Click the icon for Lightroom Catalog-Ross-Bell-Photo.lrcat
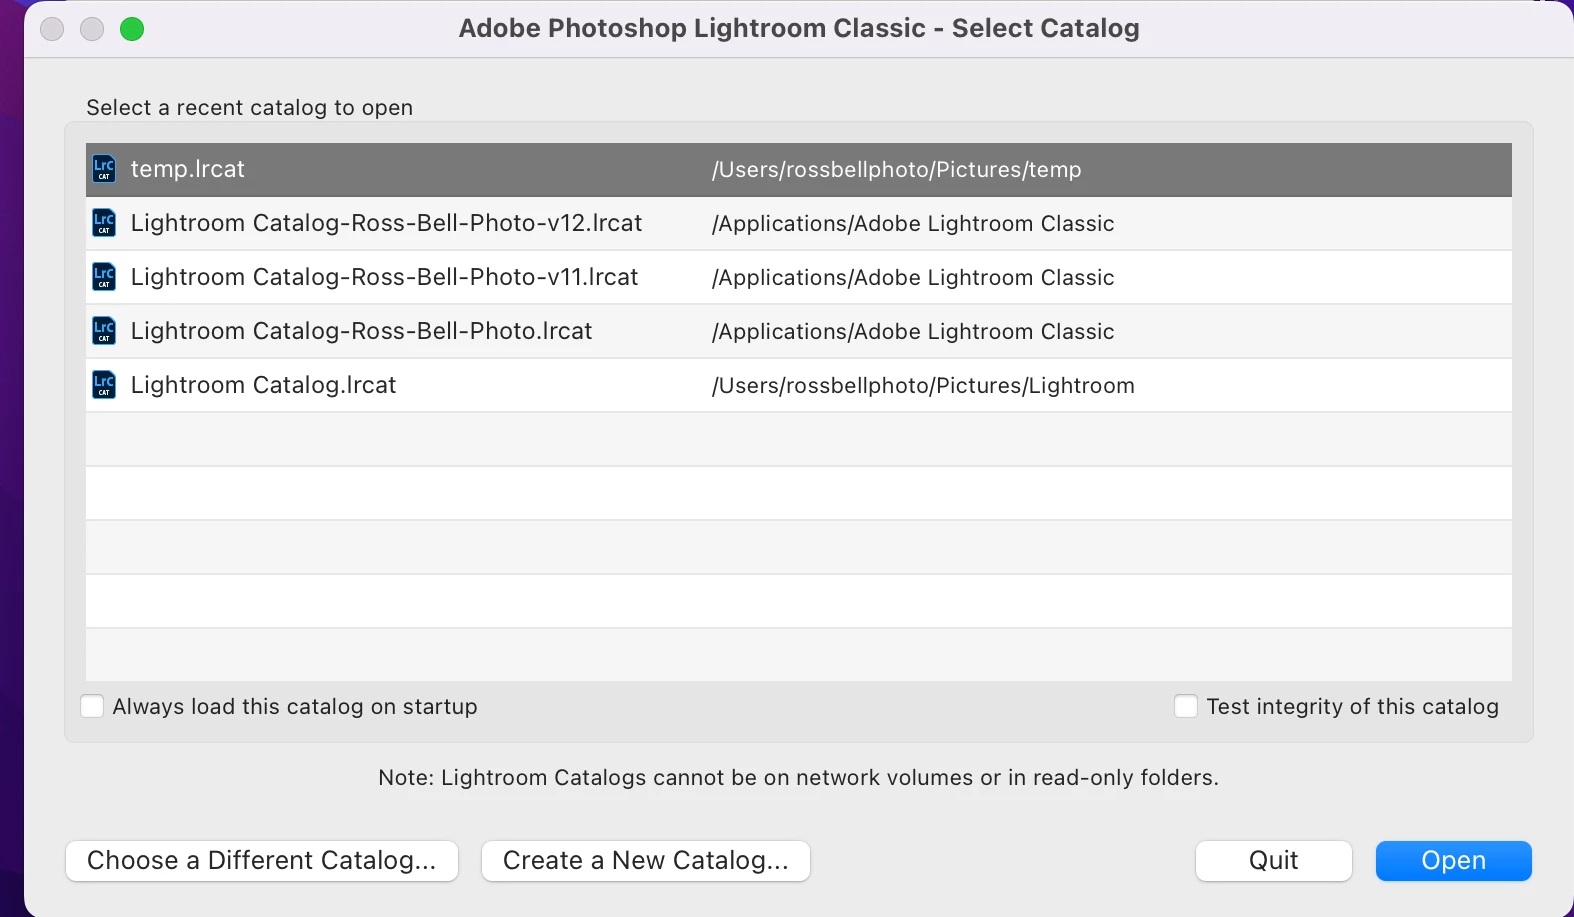The height and width of the screenshot is (917, 1574). [x=104, y=331]
